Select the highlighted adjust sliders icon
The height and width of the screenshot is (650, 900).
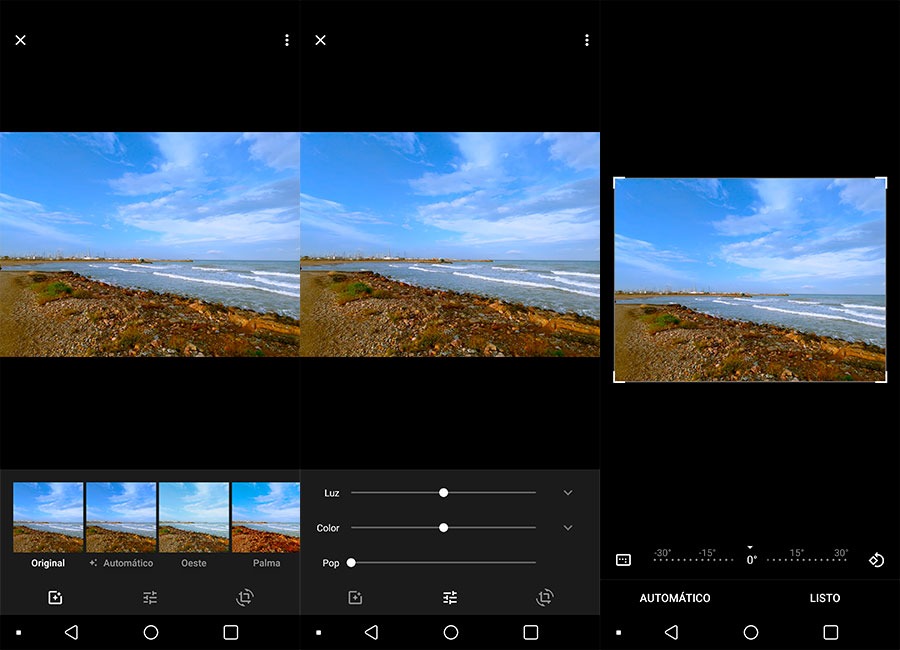(449, 596)
